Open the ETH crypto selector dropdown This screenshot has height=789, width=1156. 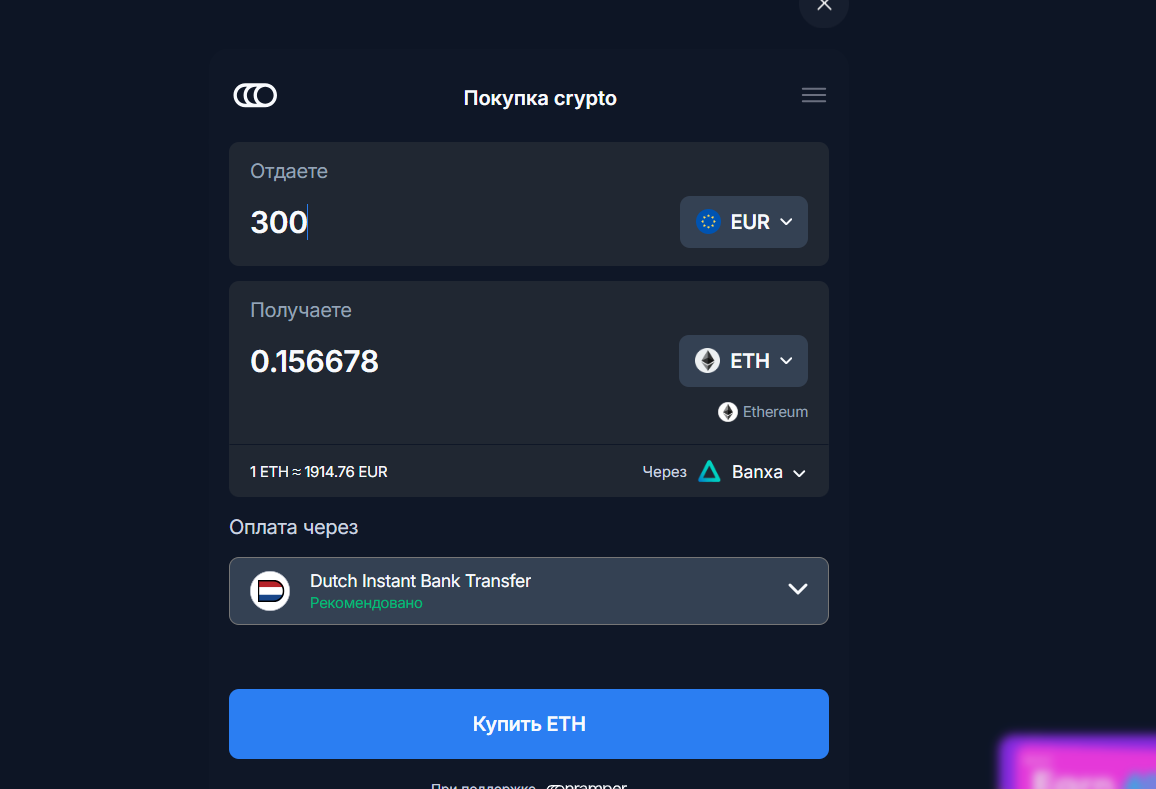coord(743,361)
